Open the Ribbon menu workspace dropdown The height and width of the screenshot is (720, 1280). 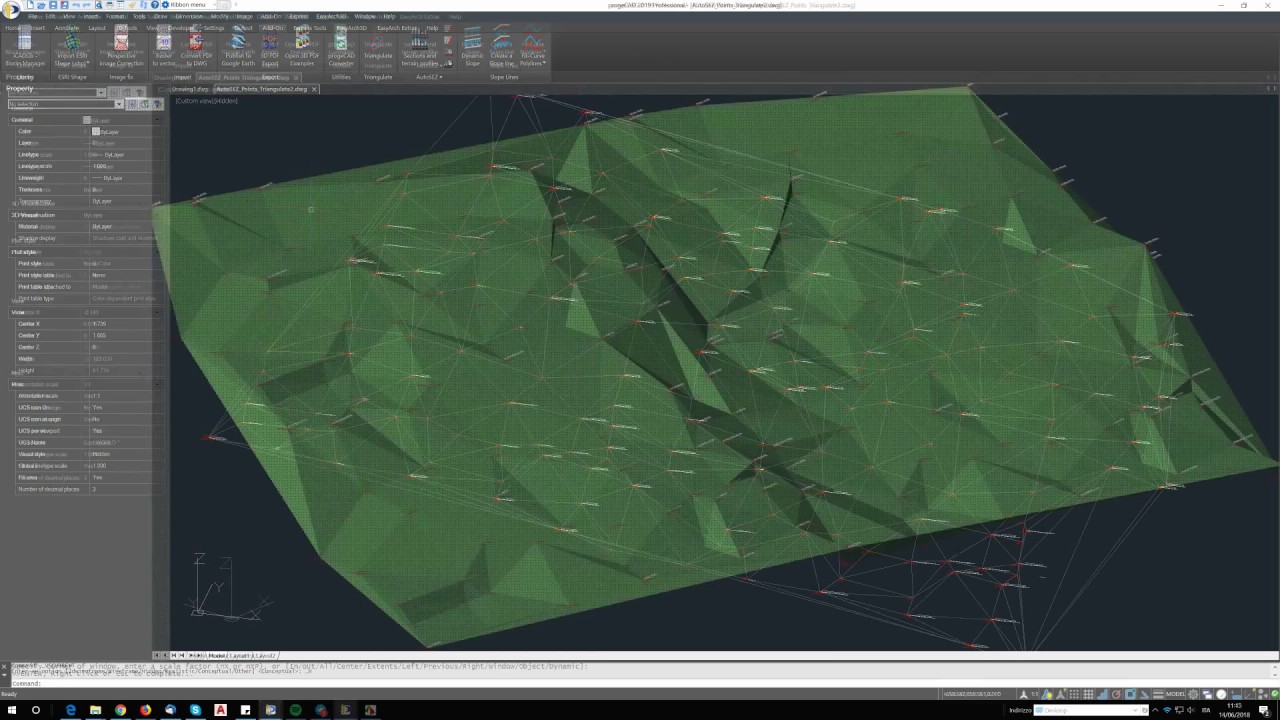[x=190, y=5]
